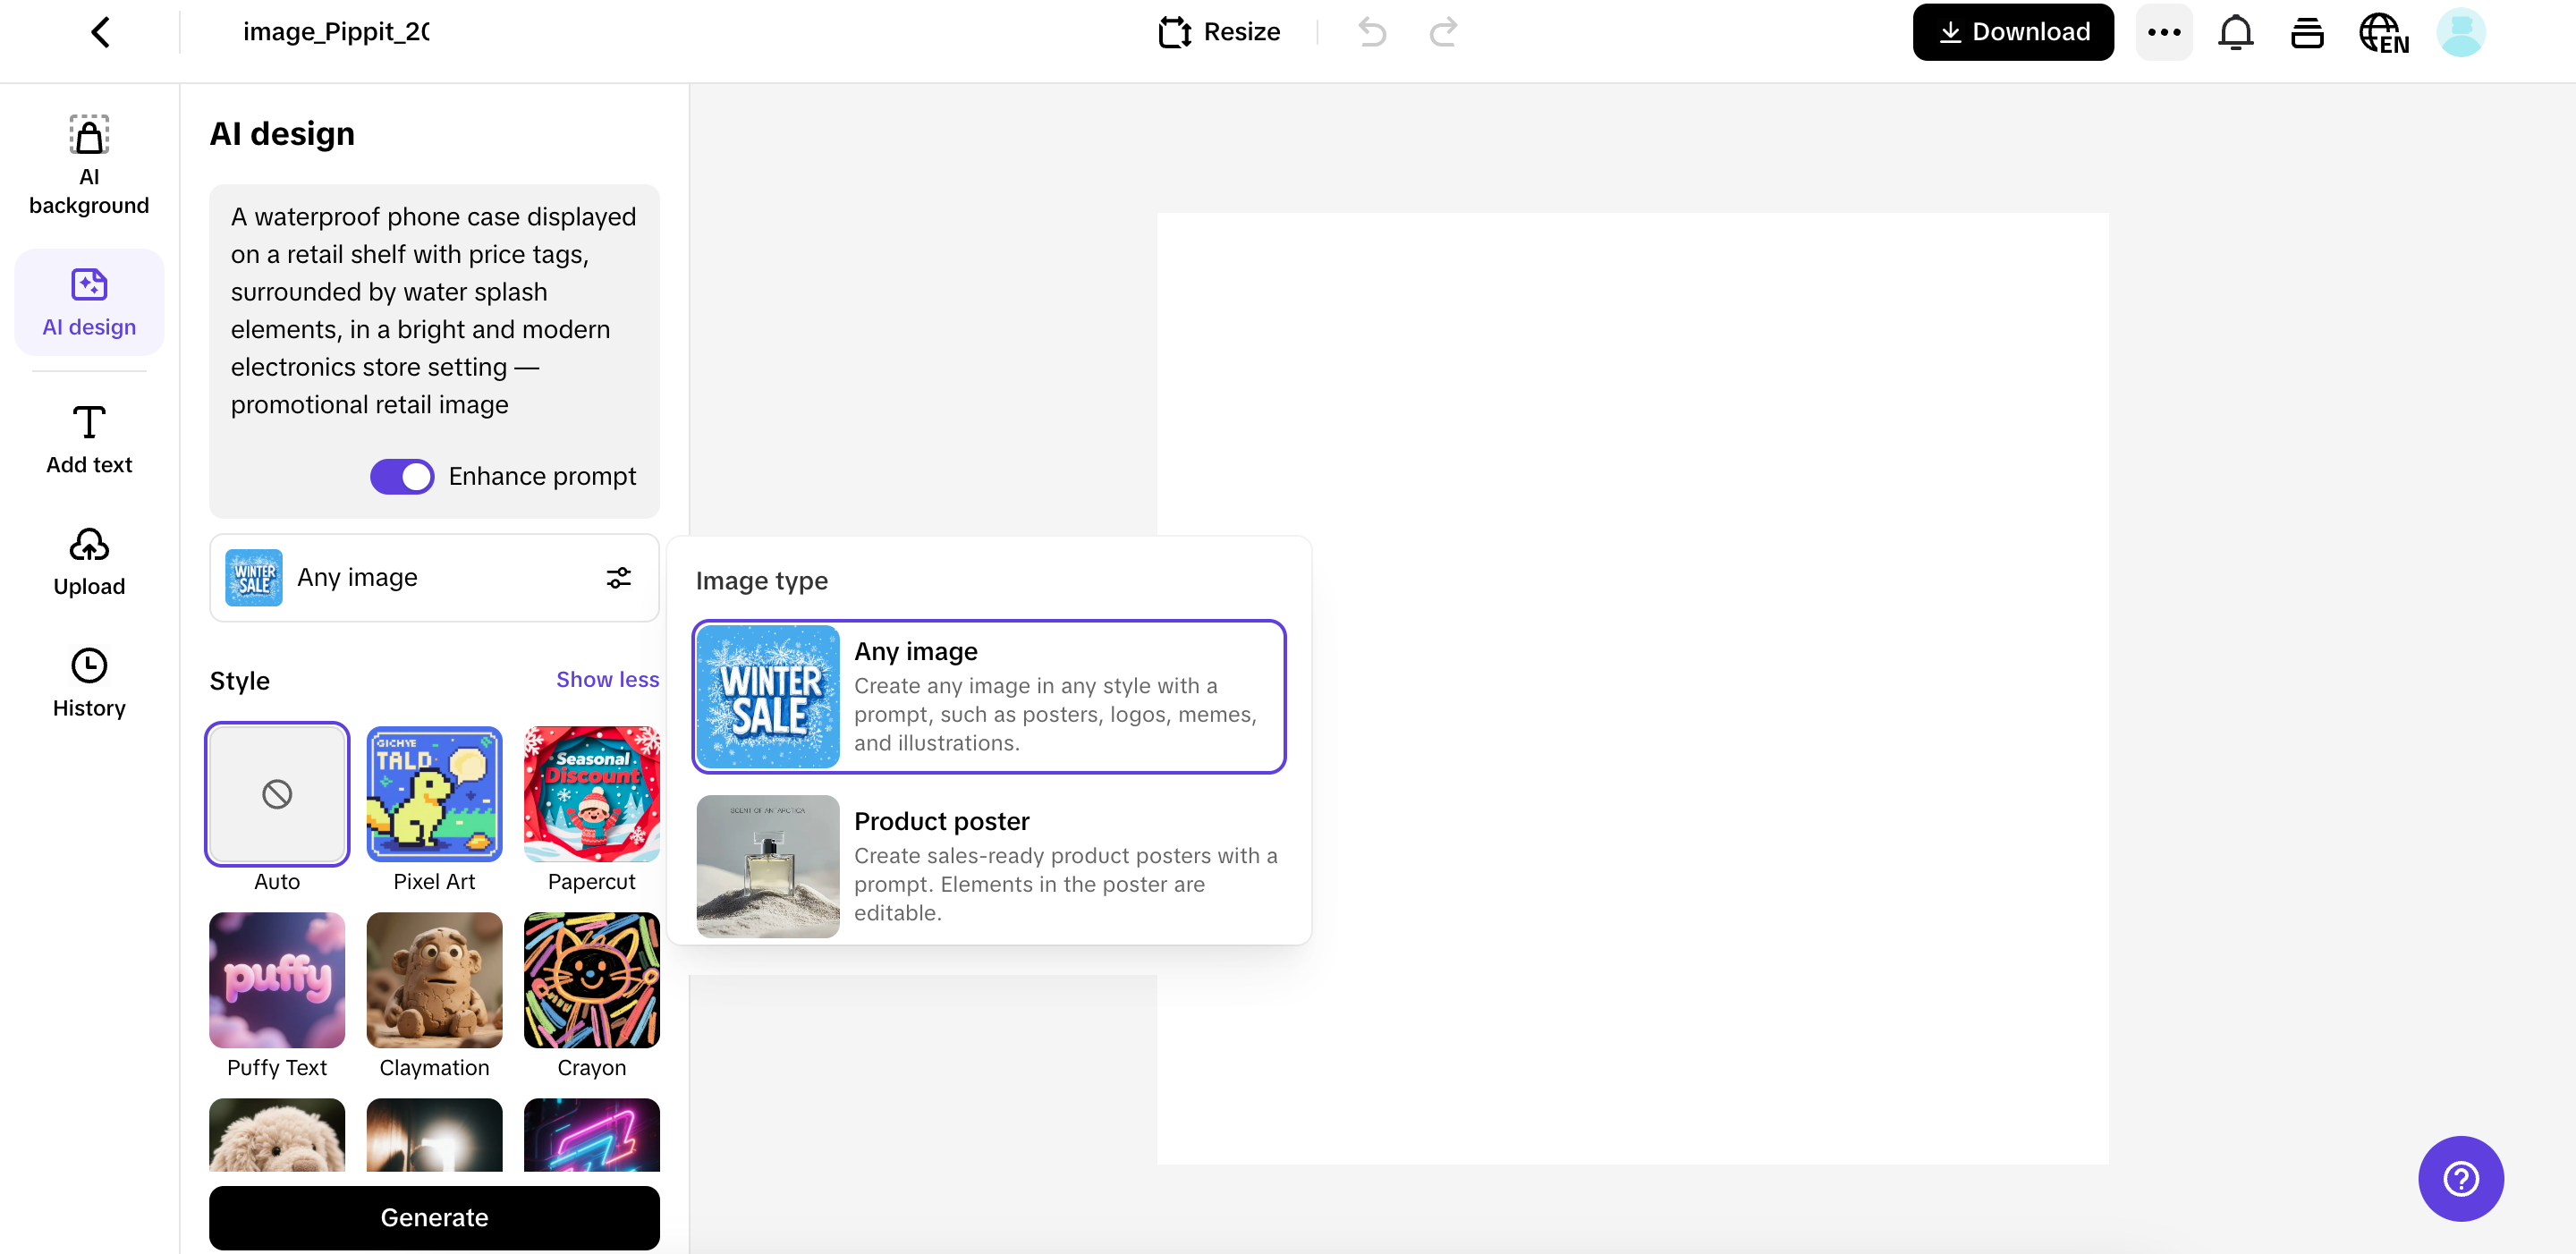The height and width of the screenshot is (1254, 2576).
Task: Open notifications bell
Action: [2235, 31]
